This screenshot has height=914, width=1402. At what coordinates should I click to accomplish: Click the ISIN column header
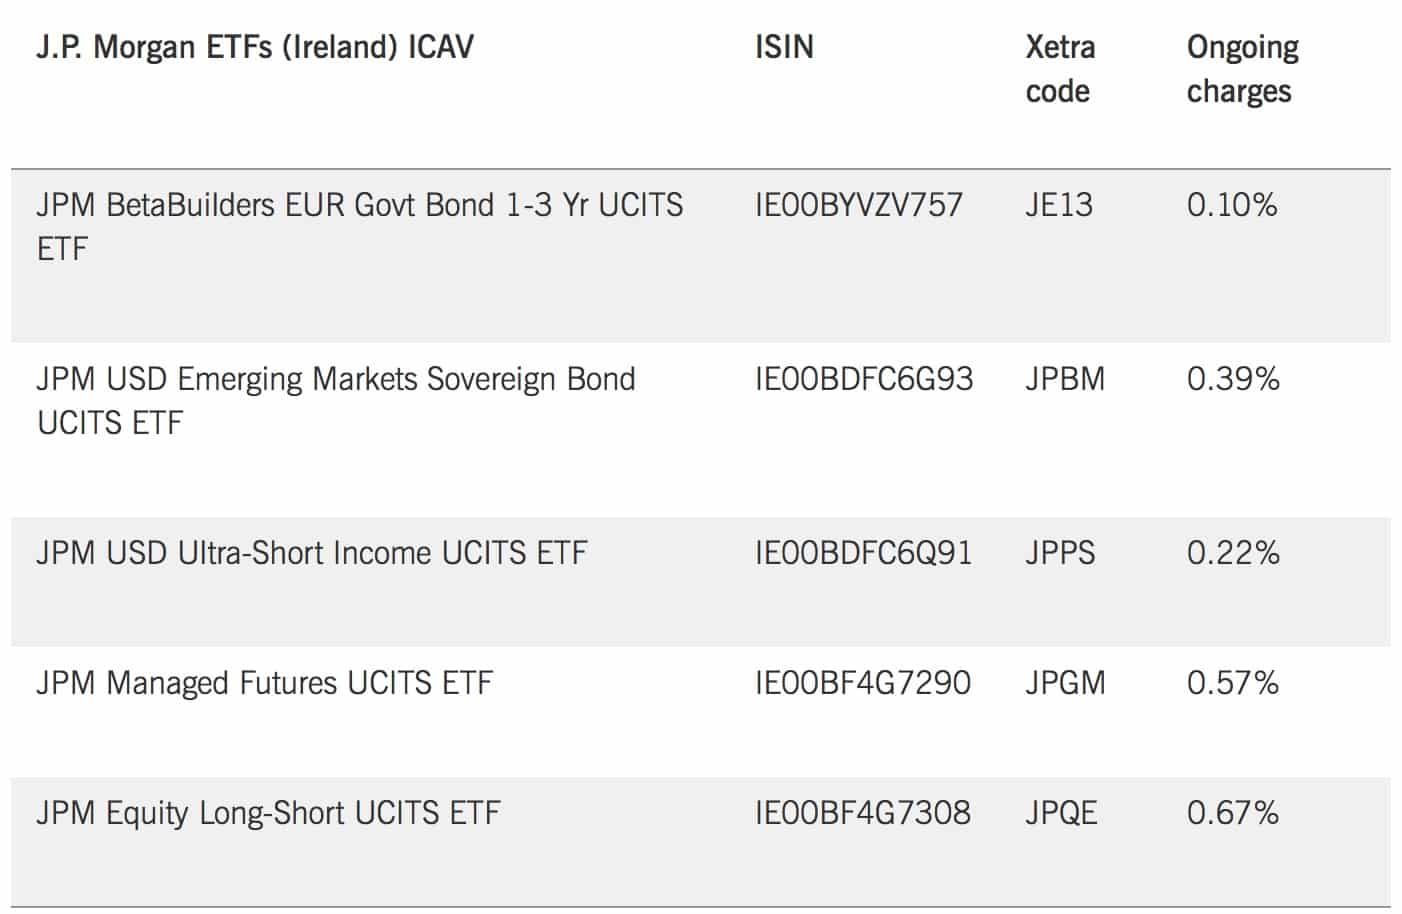[784, 47]
